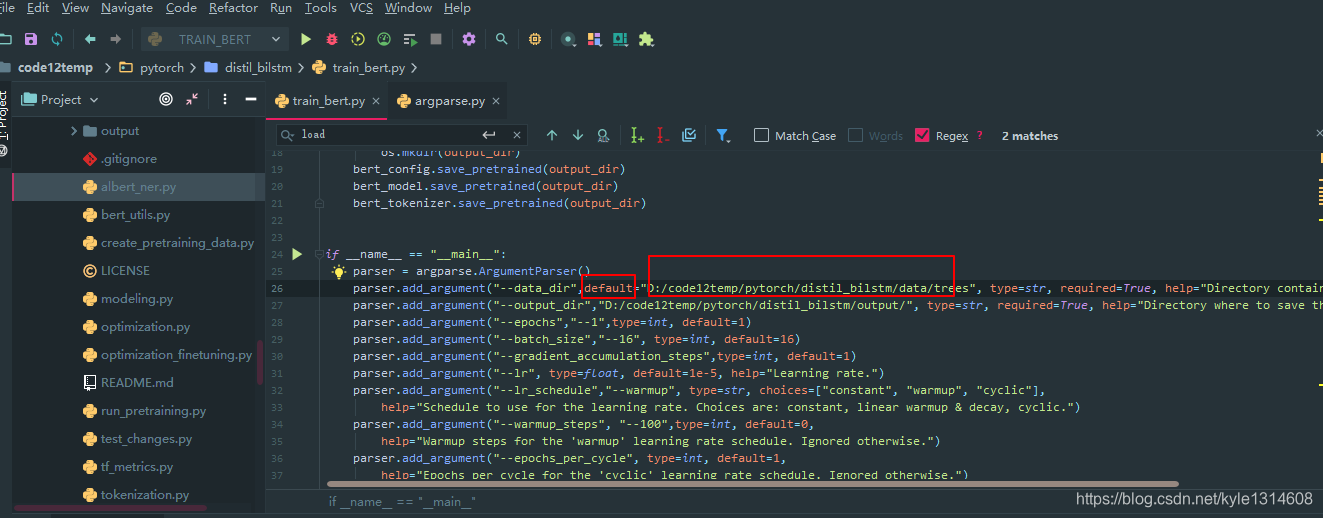Open the TRAIN_BERT run configuration dropdown
This screenshot has height=518, width=1323.
coord(276,40)
